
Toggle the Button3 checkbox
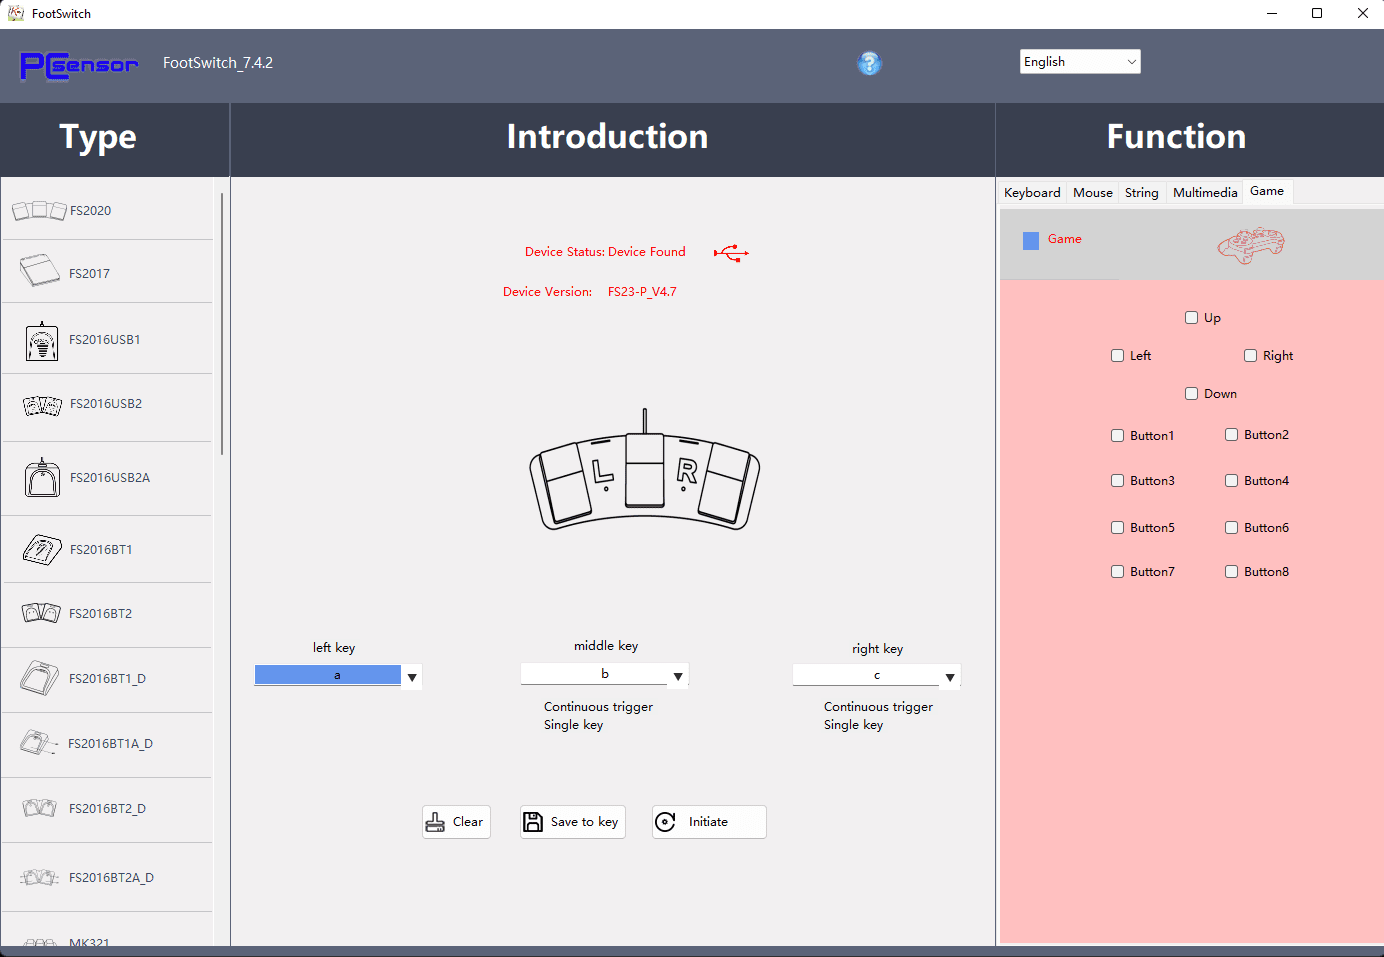click(x=1117, y=481)
